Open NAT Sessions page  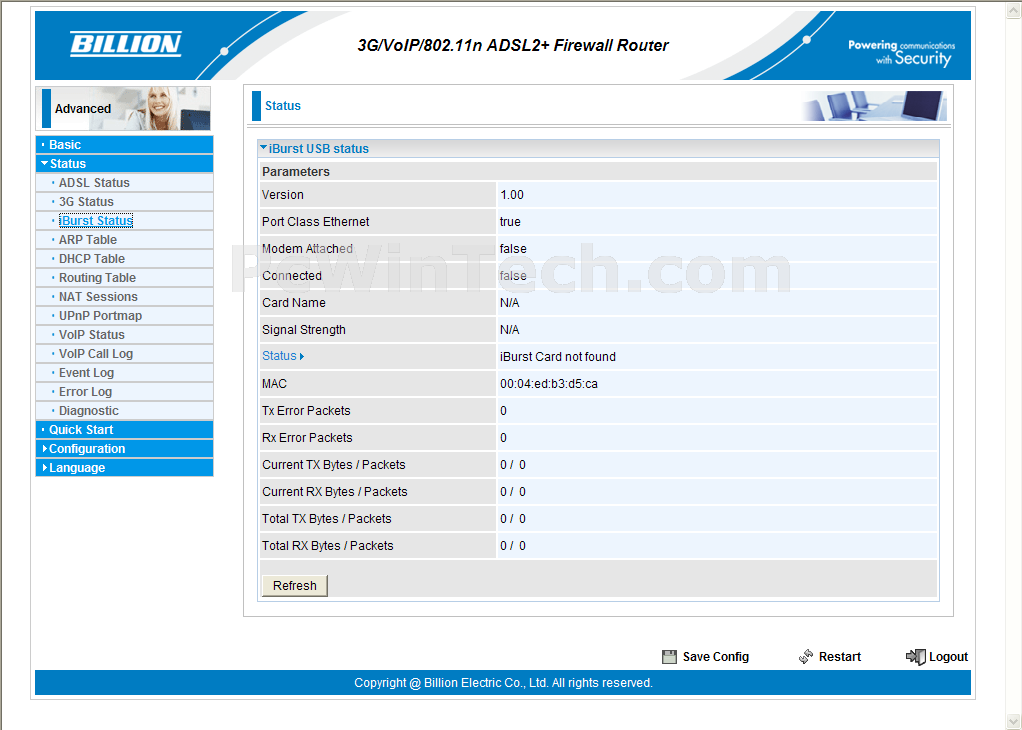(x=98, y=297)
